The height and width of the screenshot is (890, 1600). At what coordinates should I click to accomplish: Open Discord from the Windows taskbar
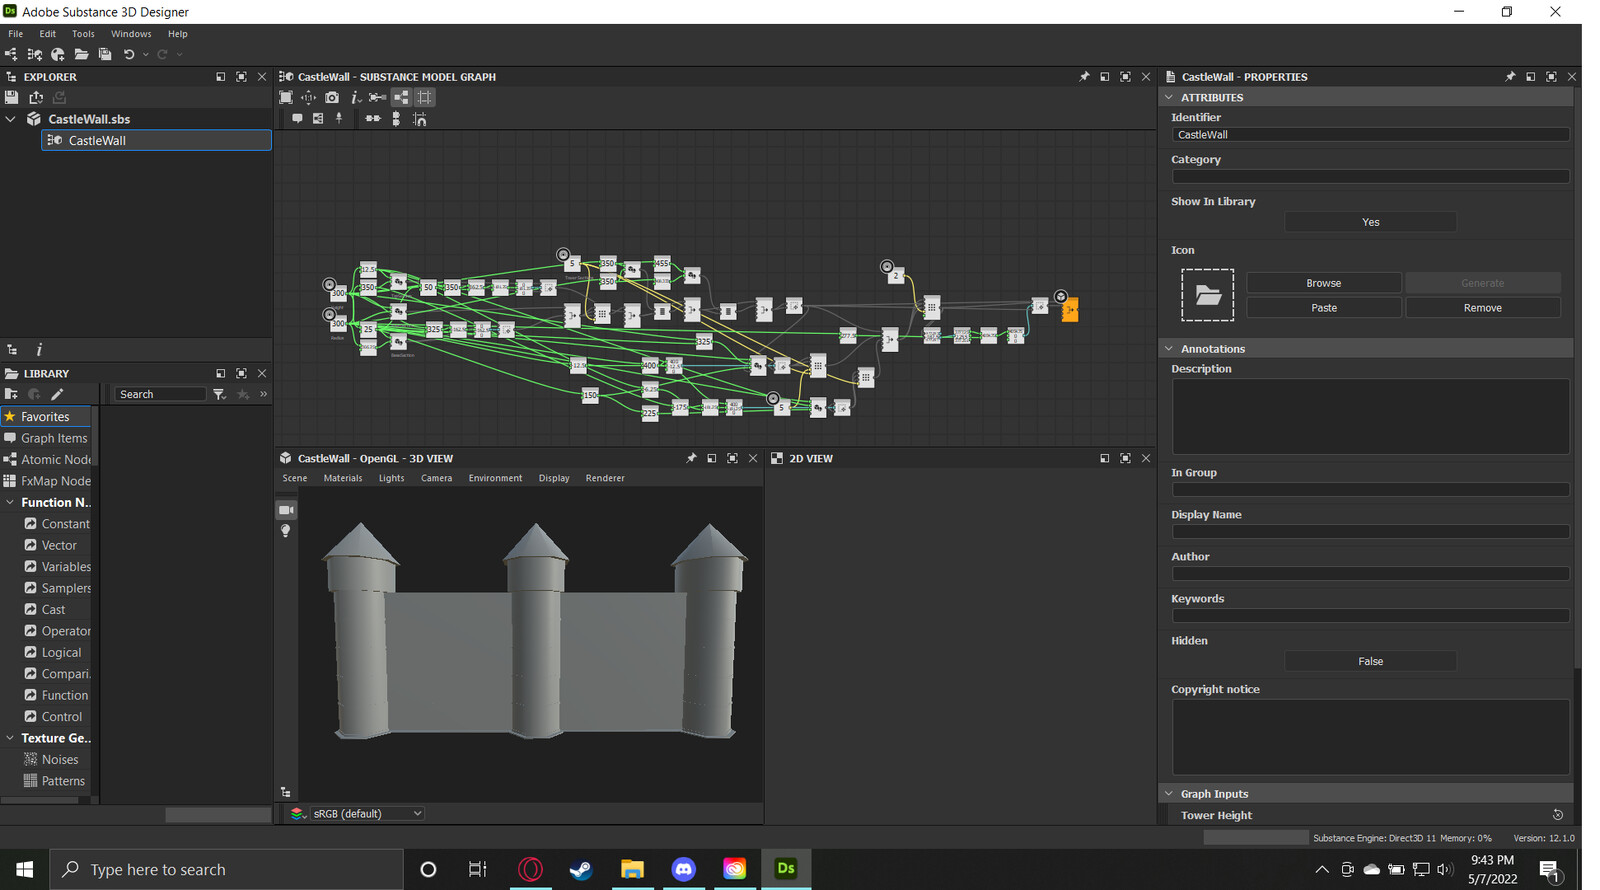[684, 869]
